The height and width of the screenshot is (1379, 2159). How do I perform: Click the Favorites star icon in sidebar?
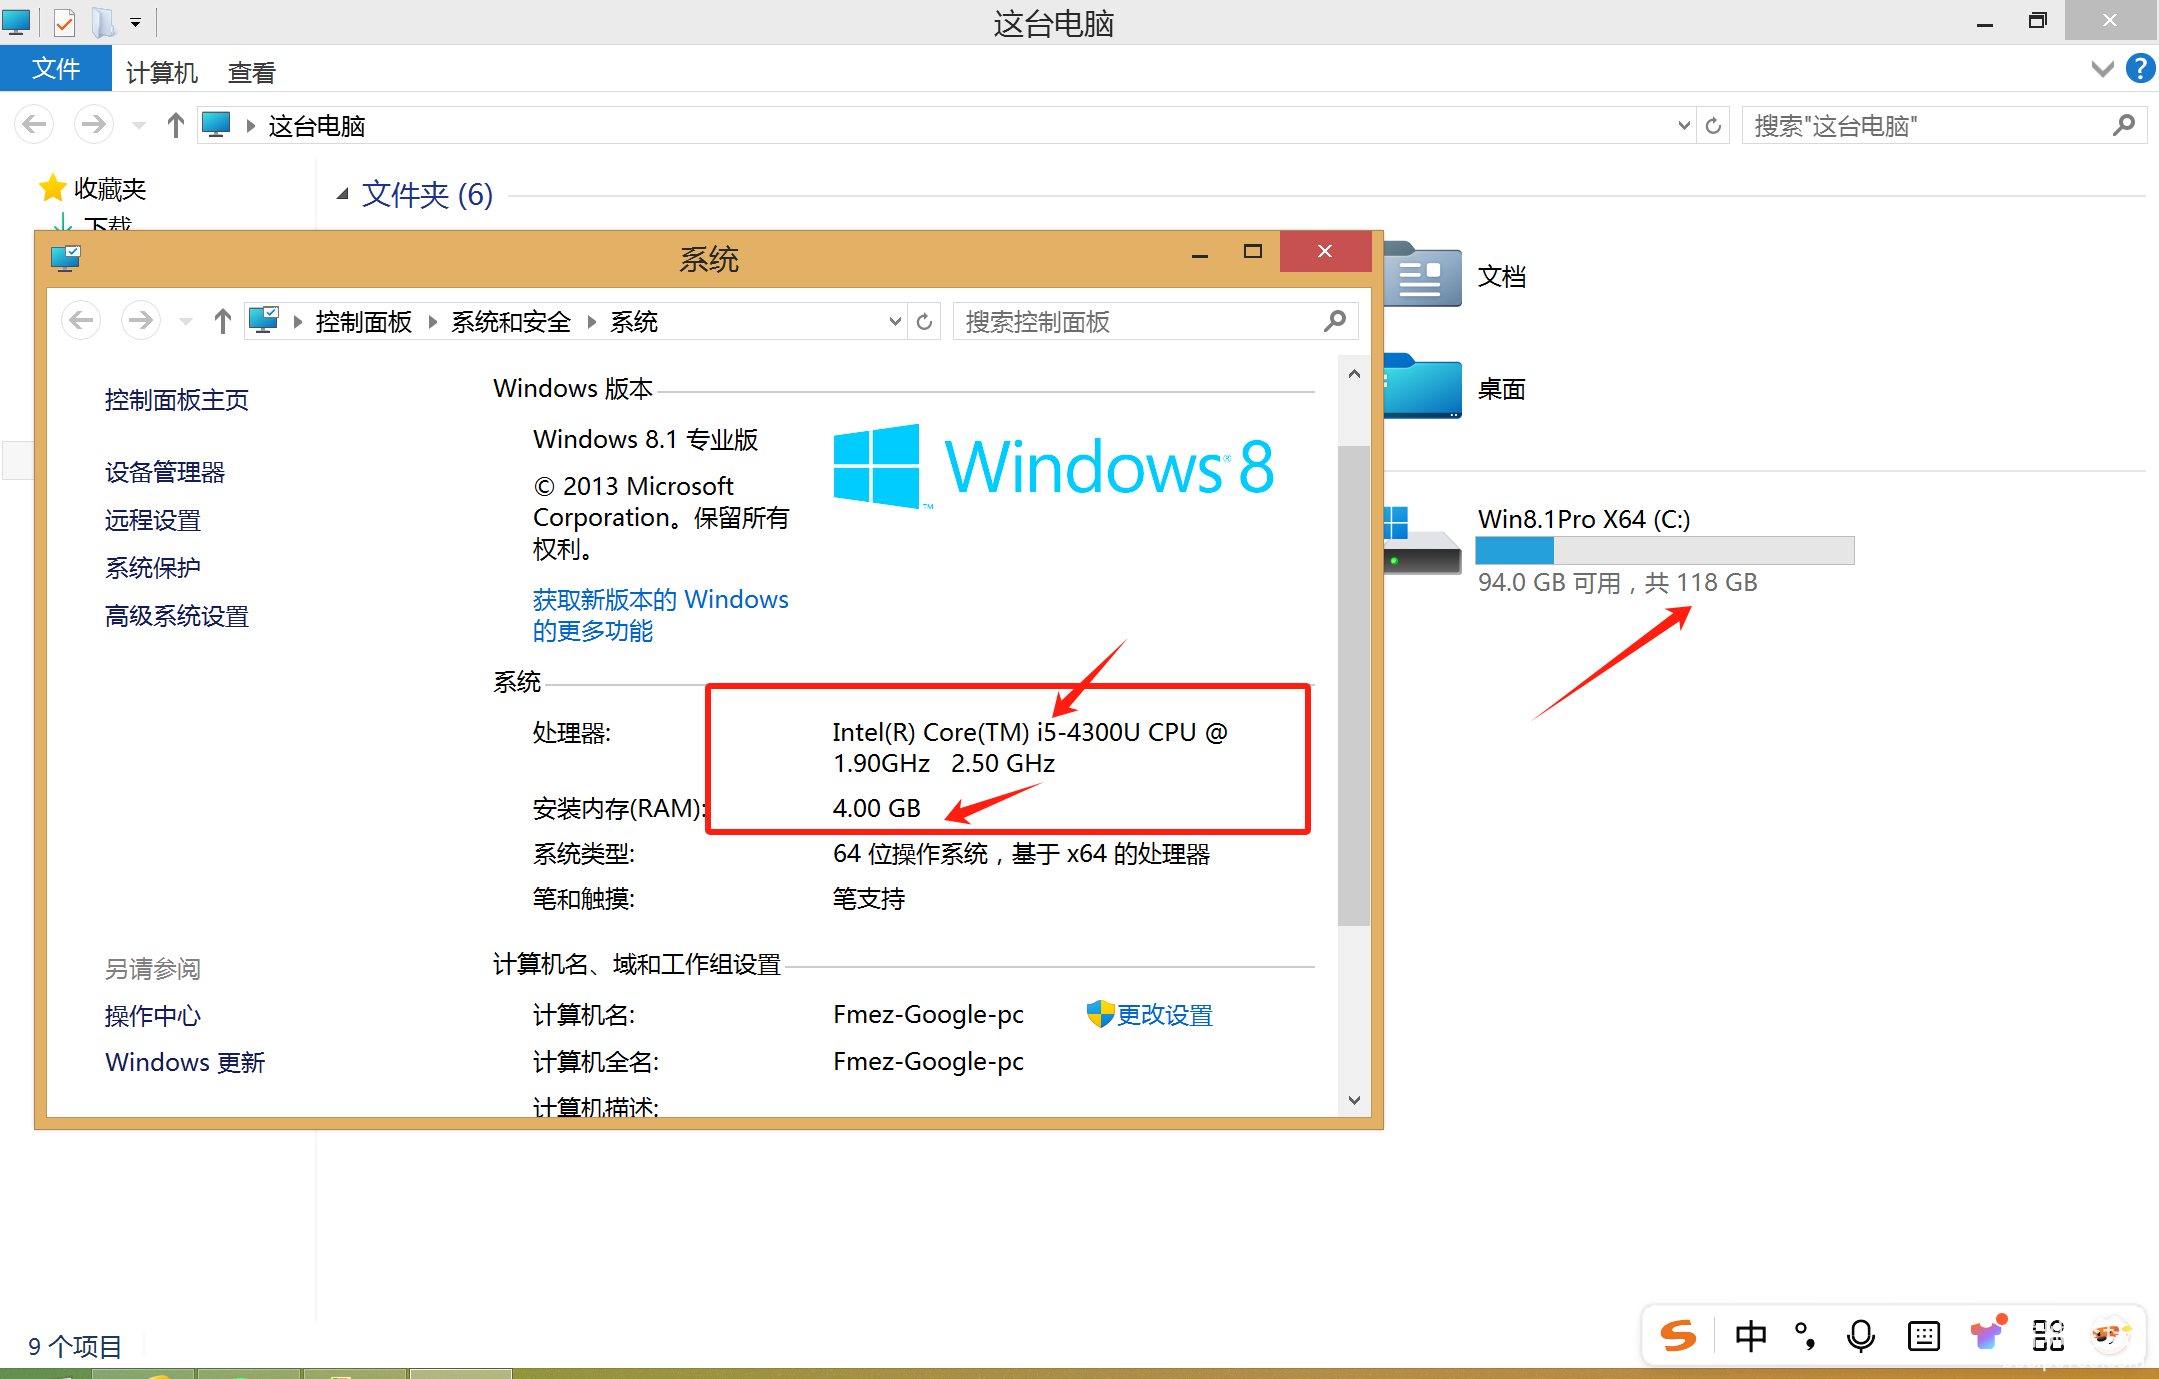(52, 187)
